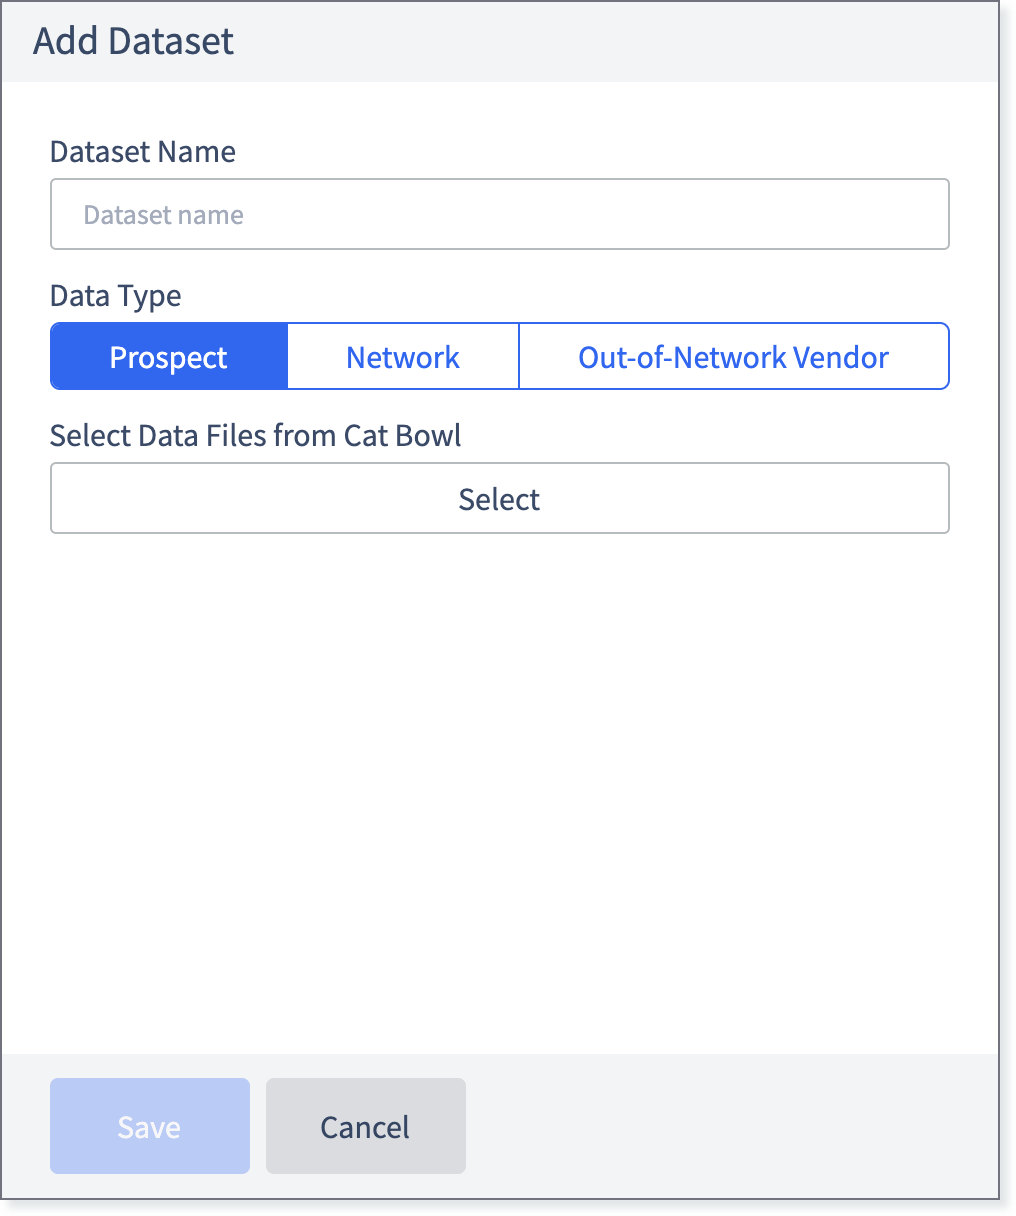Click the Save button
This screenshot has width=1016, height=1216.
point(150,1126)
